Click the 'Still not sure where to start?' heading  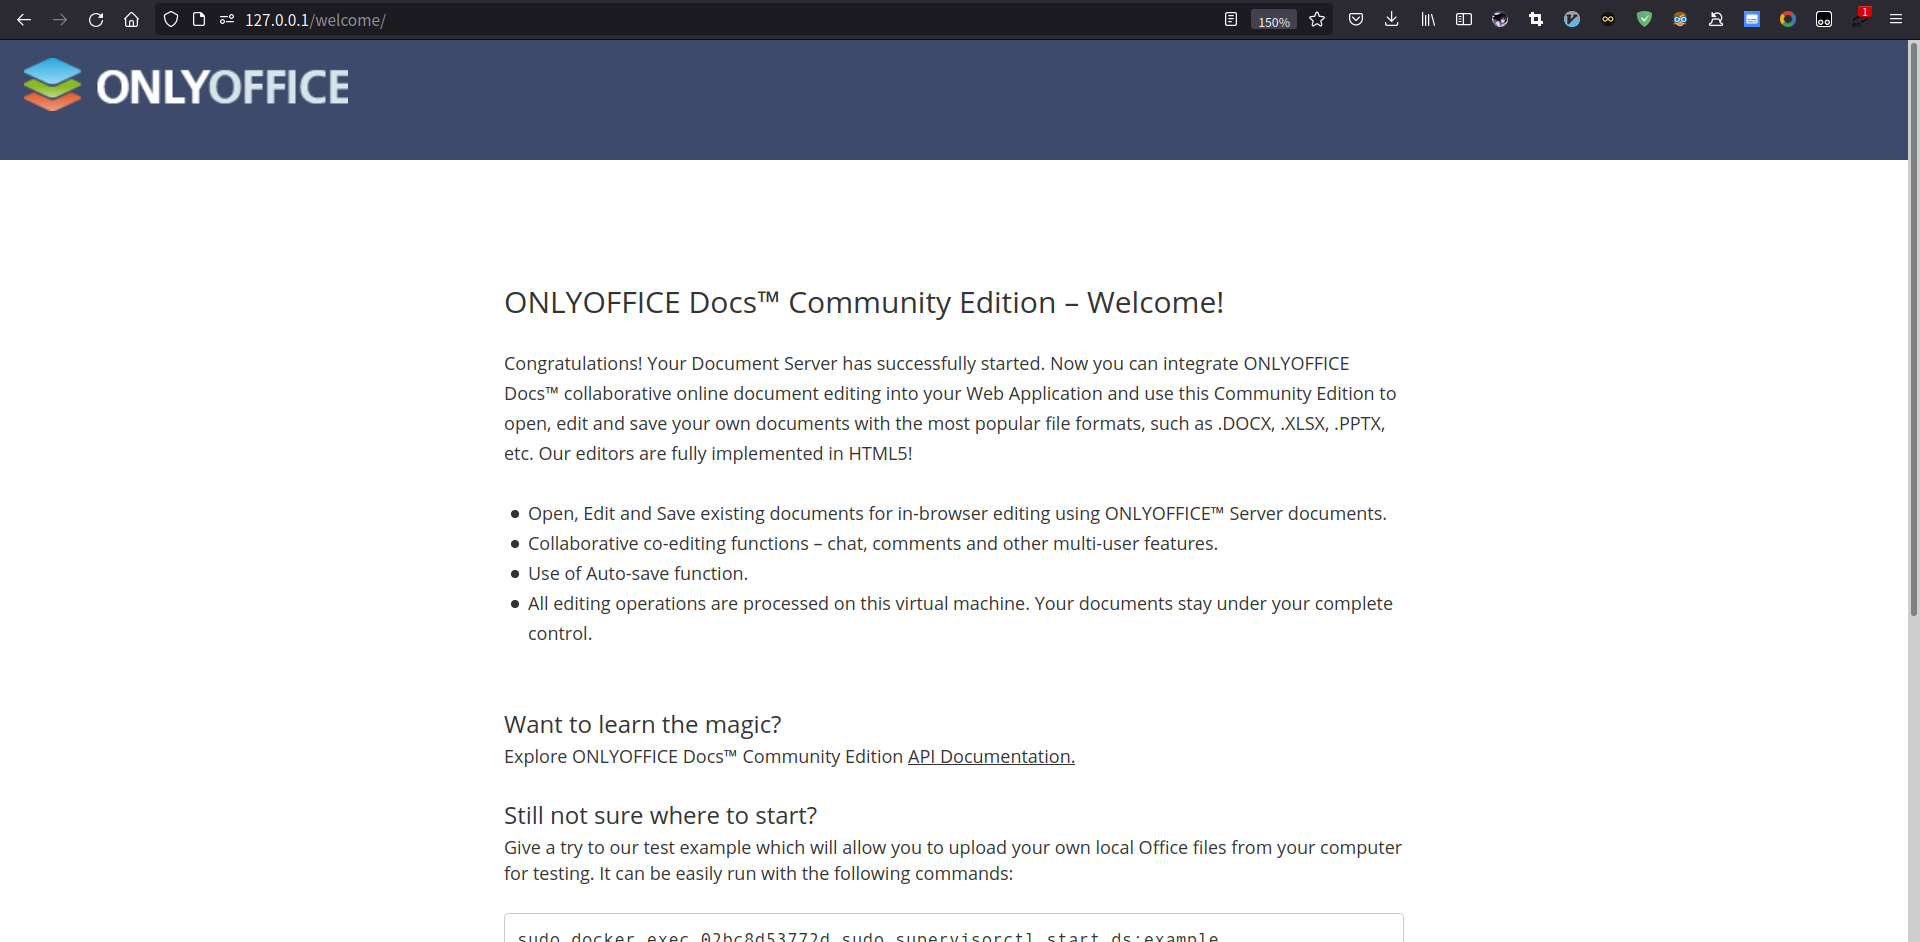click(660, 816)
